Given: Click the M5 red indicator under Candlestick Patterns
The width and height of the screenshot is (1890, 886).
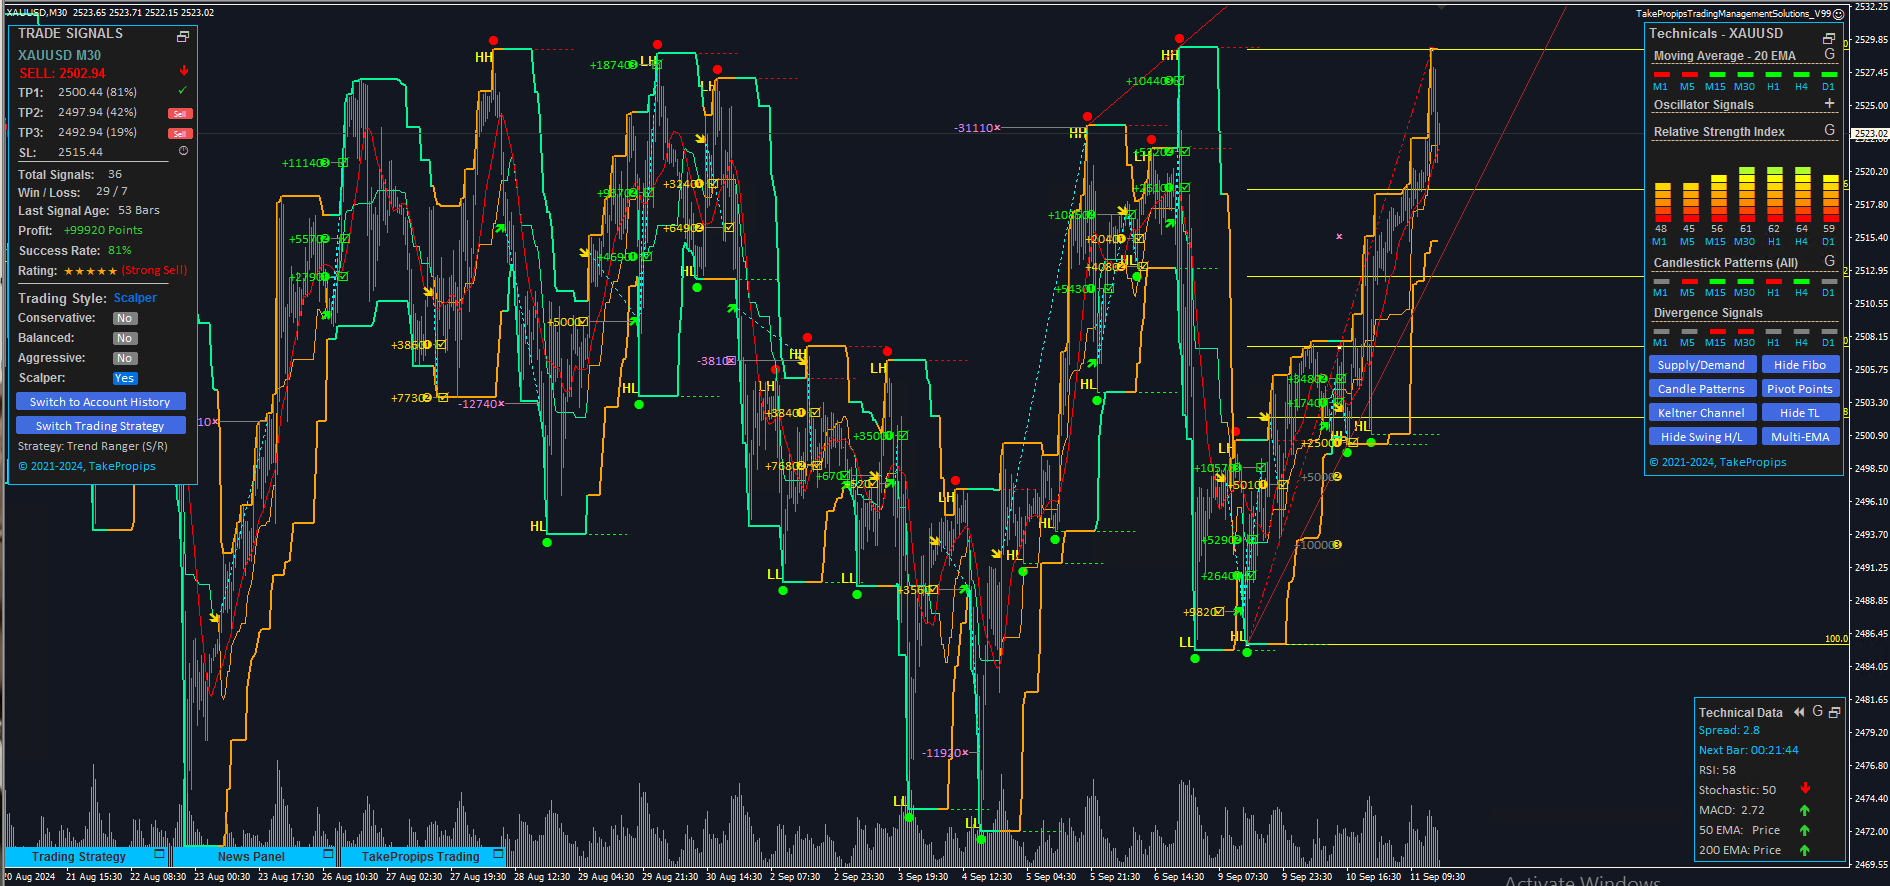Looking at the screenshot, I should [x=1689, y=281].
